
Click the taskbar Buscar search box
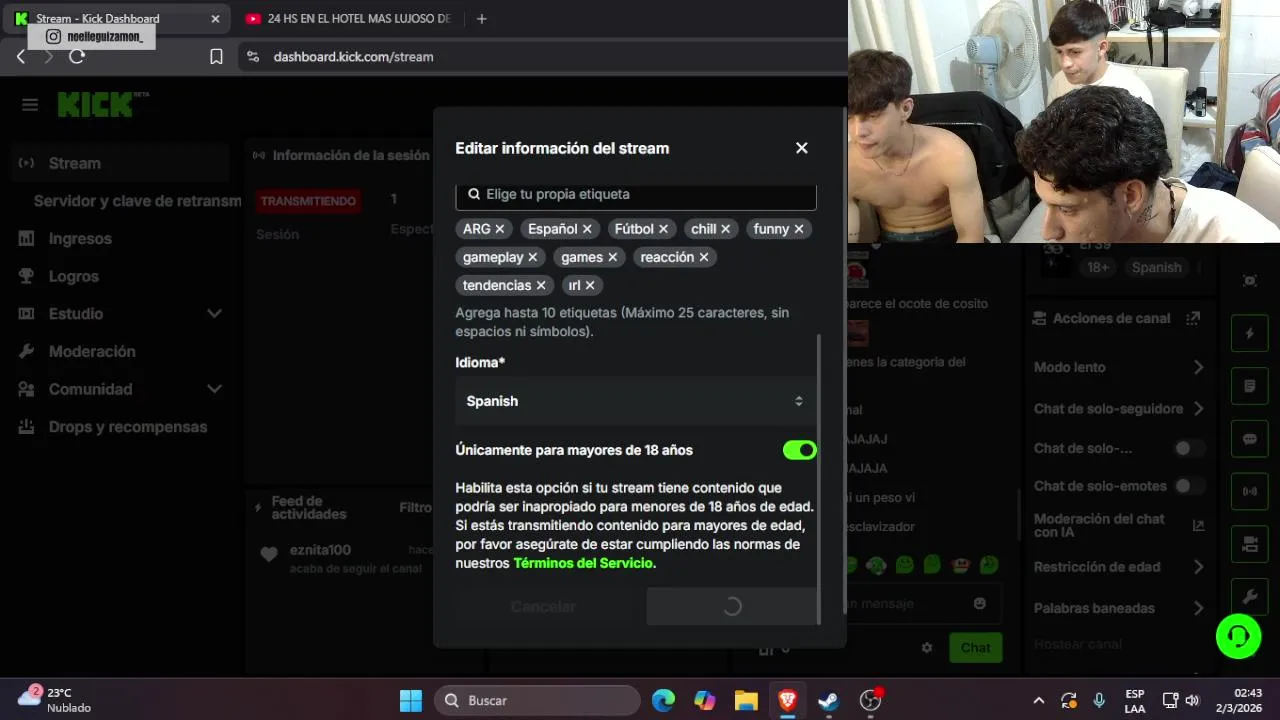538,701
